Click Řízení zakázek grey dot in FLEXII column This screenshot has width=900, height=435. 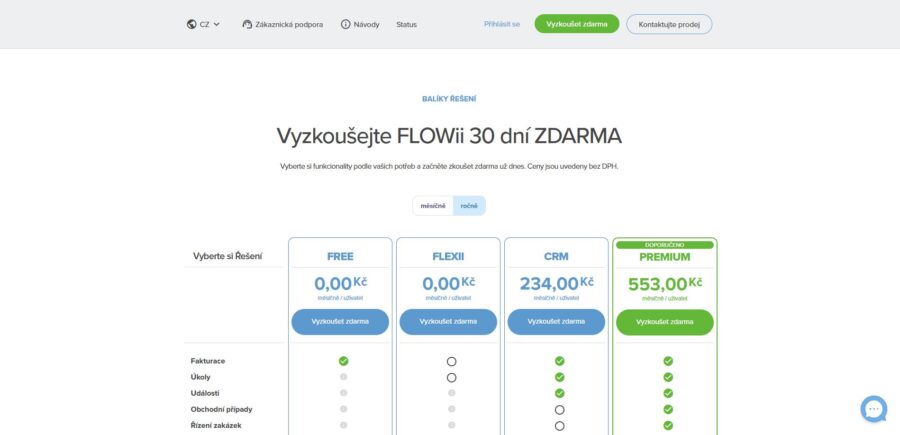(x=452, y=425)
